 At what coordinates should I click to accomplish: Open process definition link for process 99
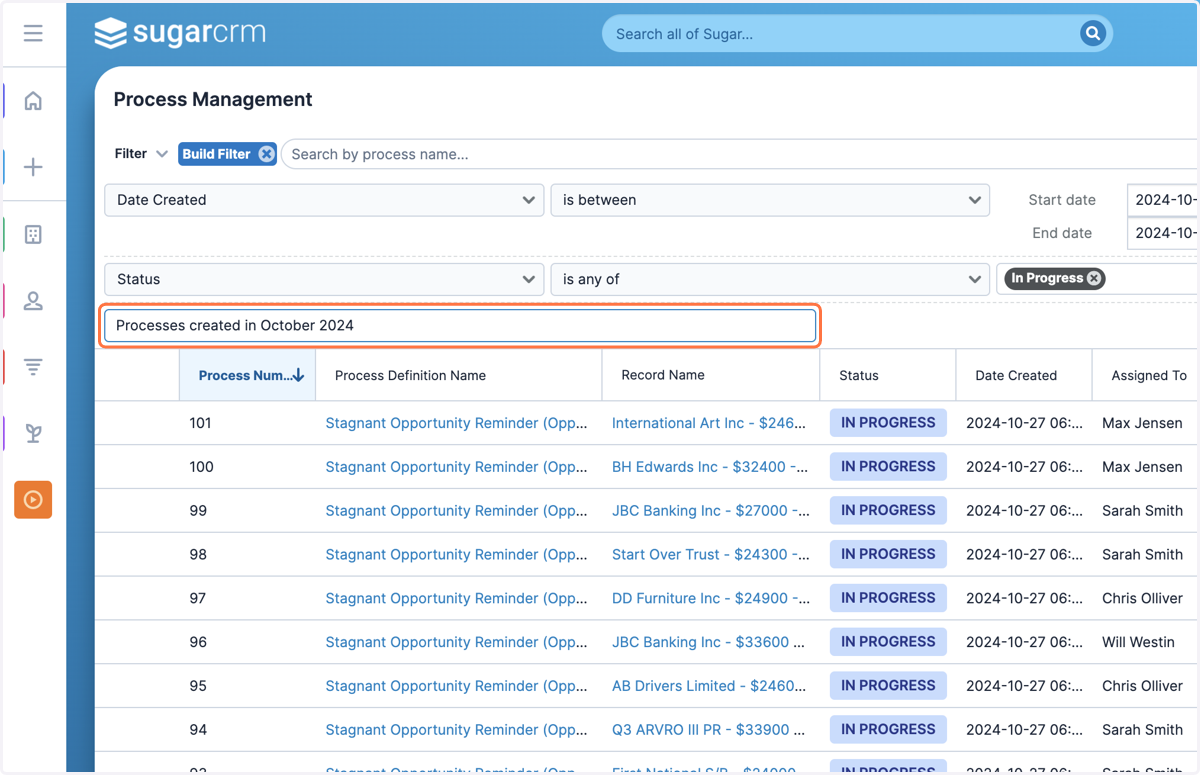point(457,511)
